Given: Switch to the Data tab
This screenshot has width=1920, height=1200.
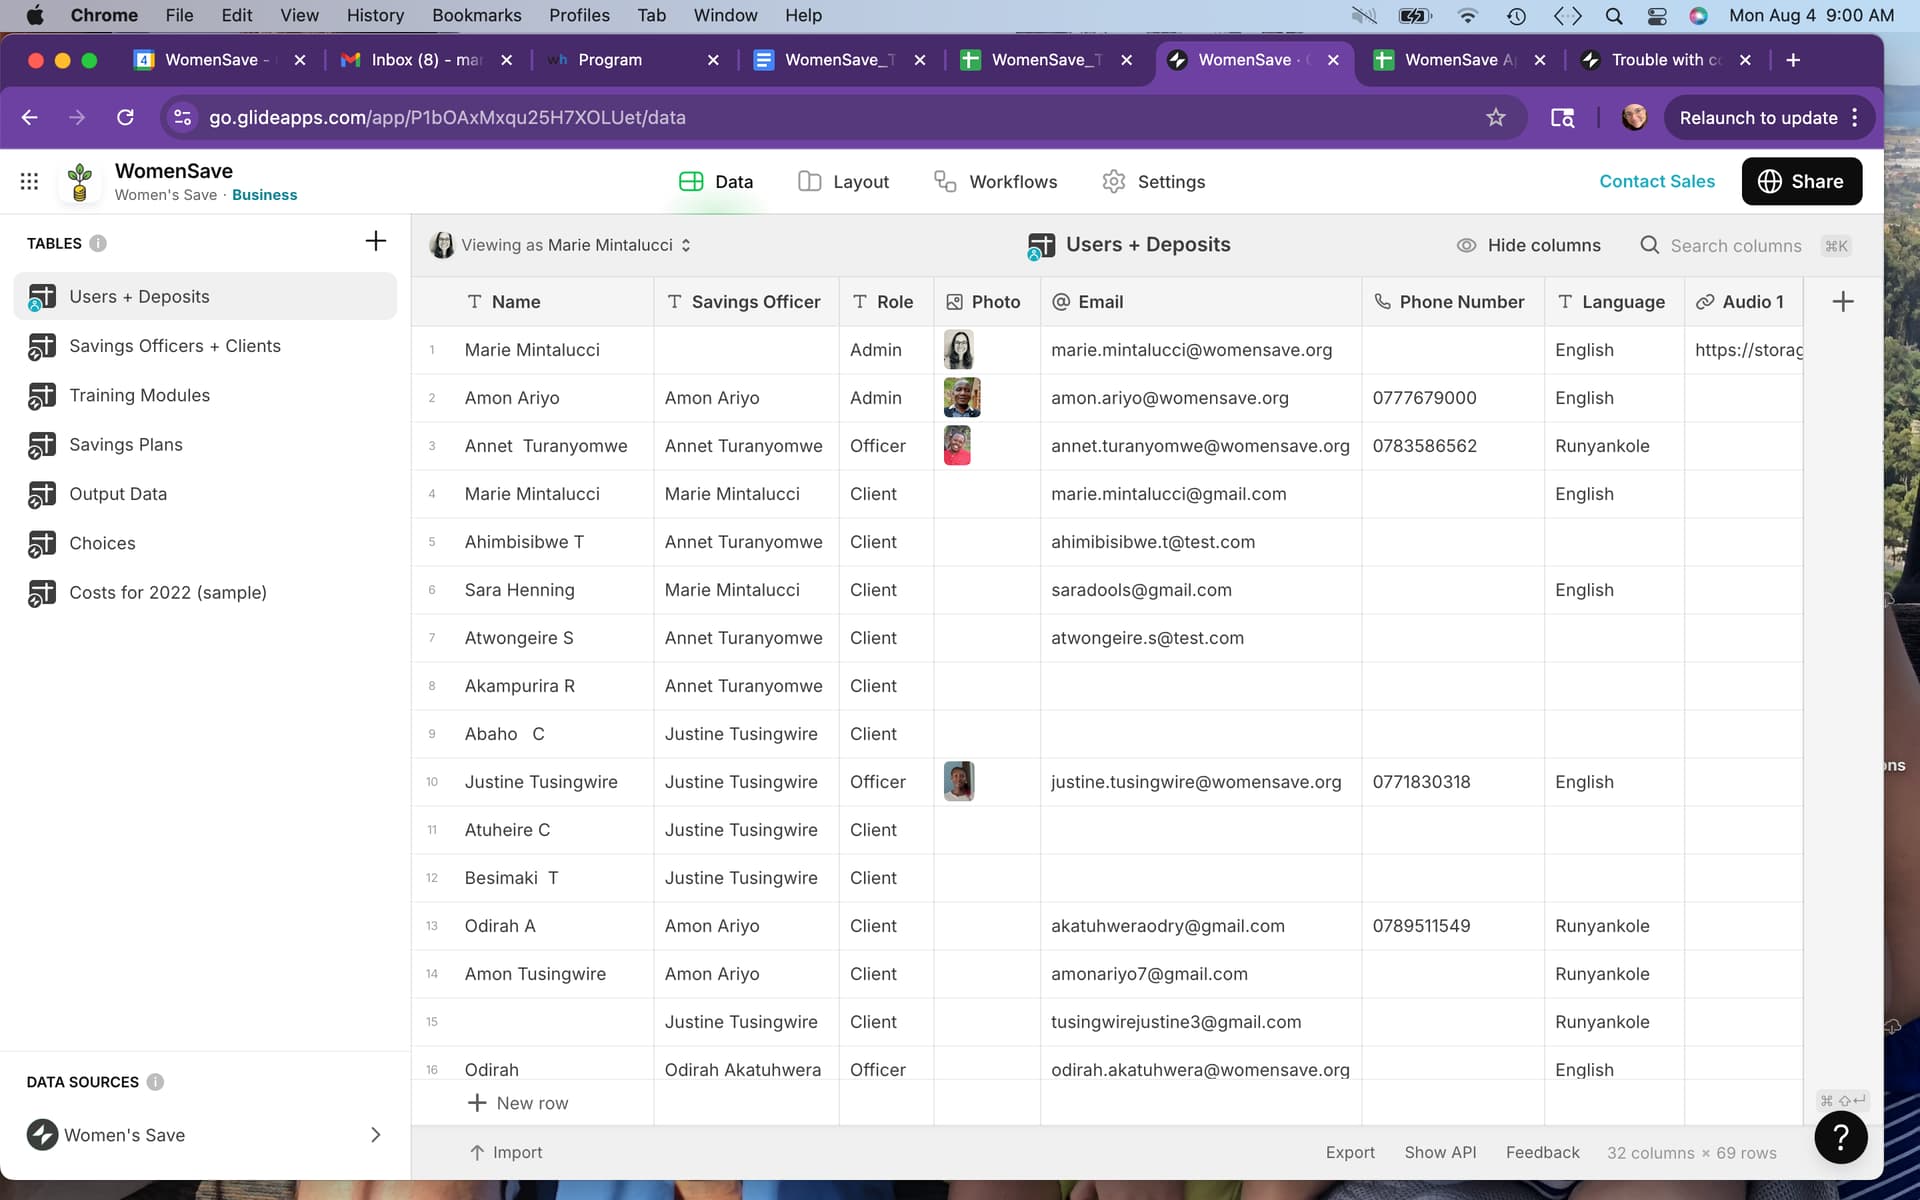Looking at the screenshot, I should click(x=716, y=182).
